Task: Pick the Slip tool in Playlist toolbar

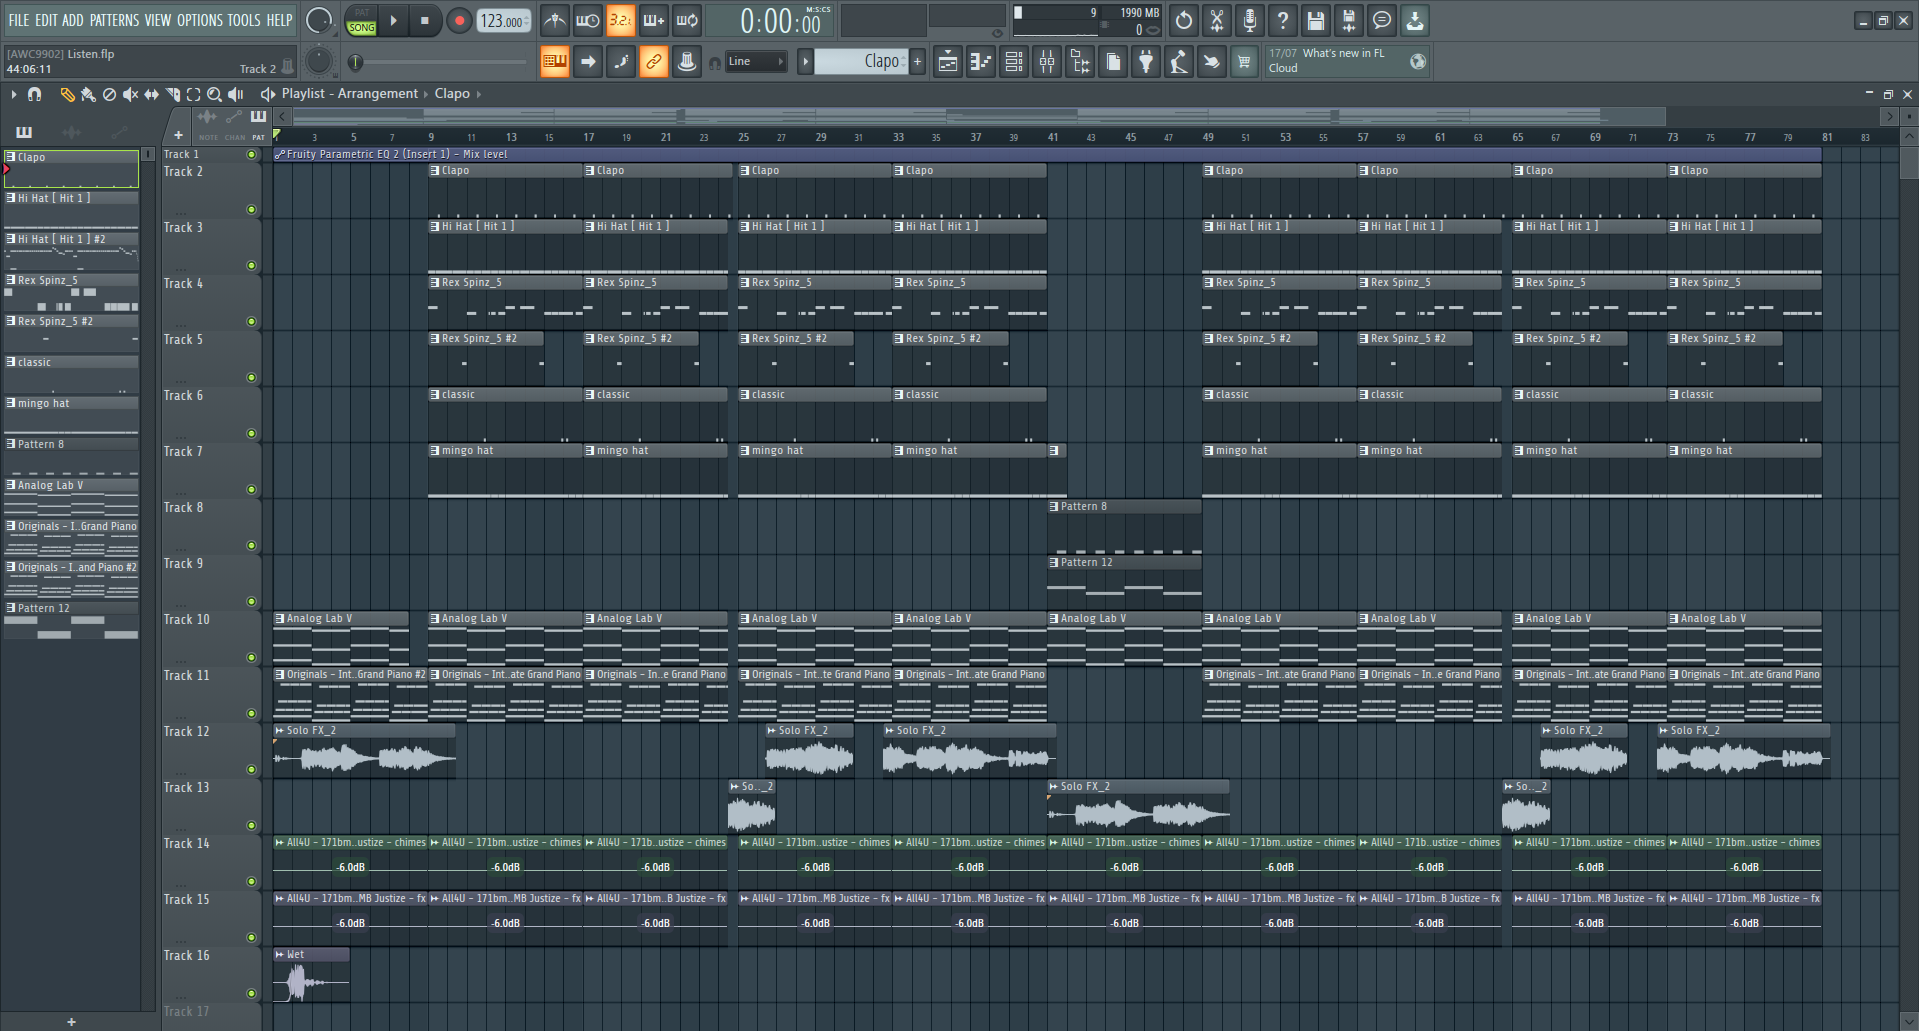Action: pyautogui.click(x=151, y=94)
